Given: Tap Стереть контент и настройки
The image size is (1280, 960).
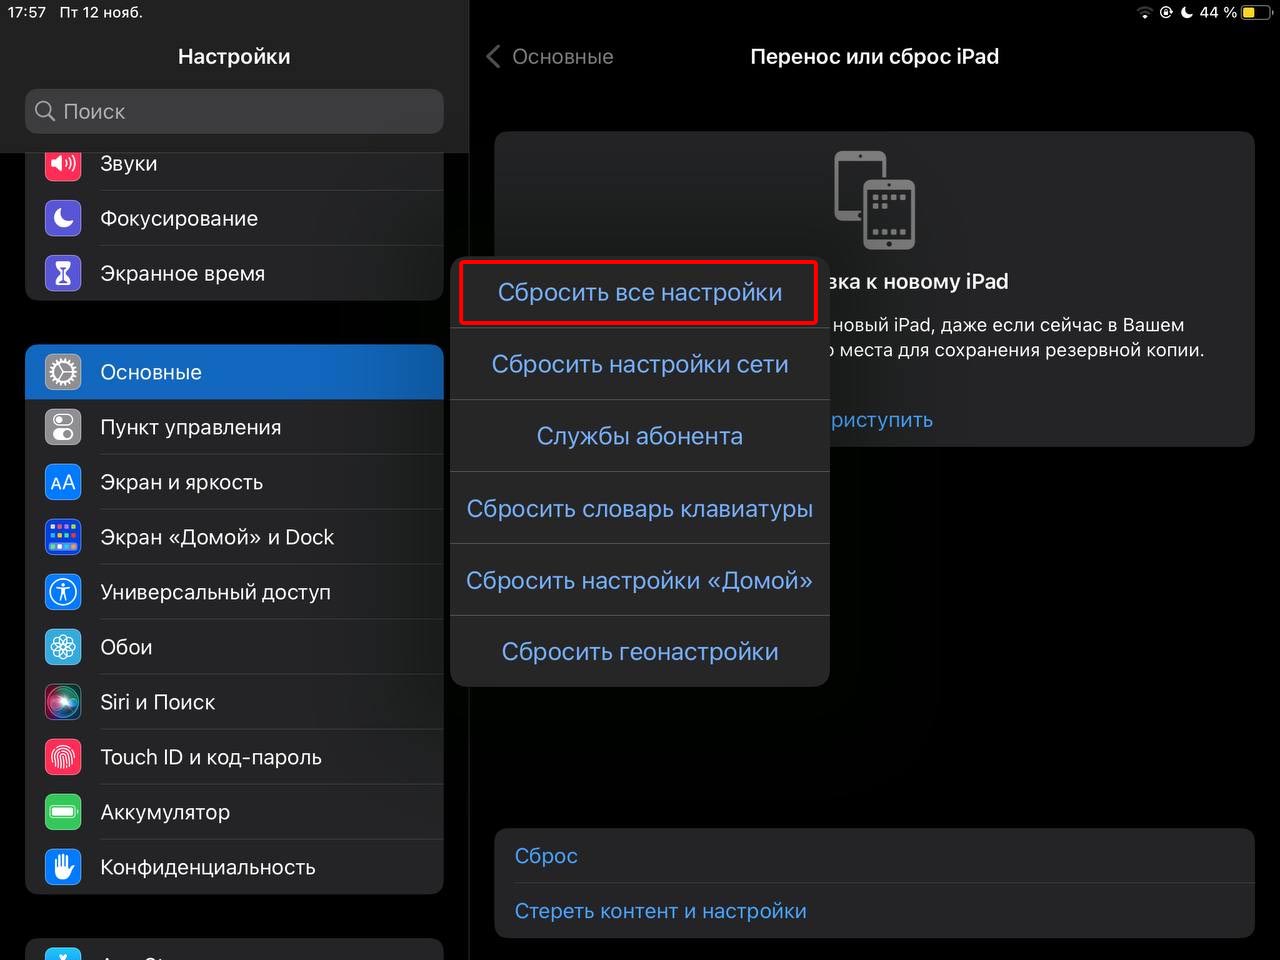Looking at the screenshot, I should [874, 911].
